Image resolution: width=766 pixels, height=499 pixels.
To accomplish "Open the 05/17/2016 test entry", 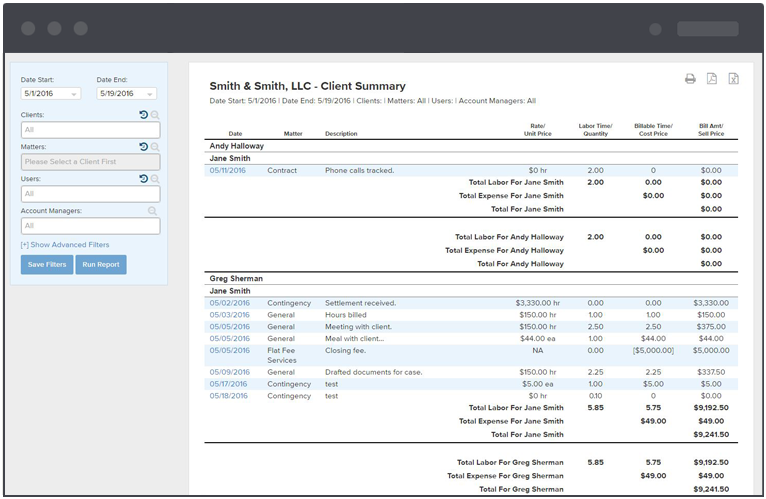I will (229, 384).
